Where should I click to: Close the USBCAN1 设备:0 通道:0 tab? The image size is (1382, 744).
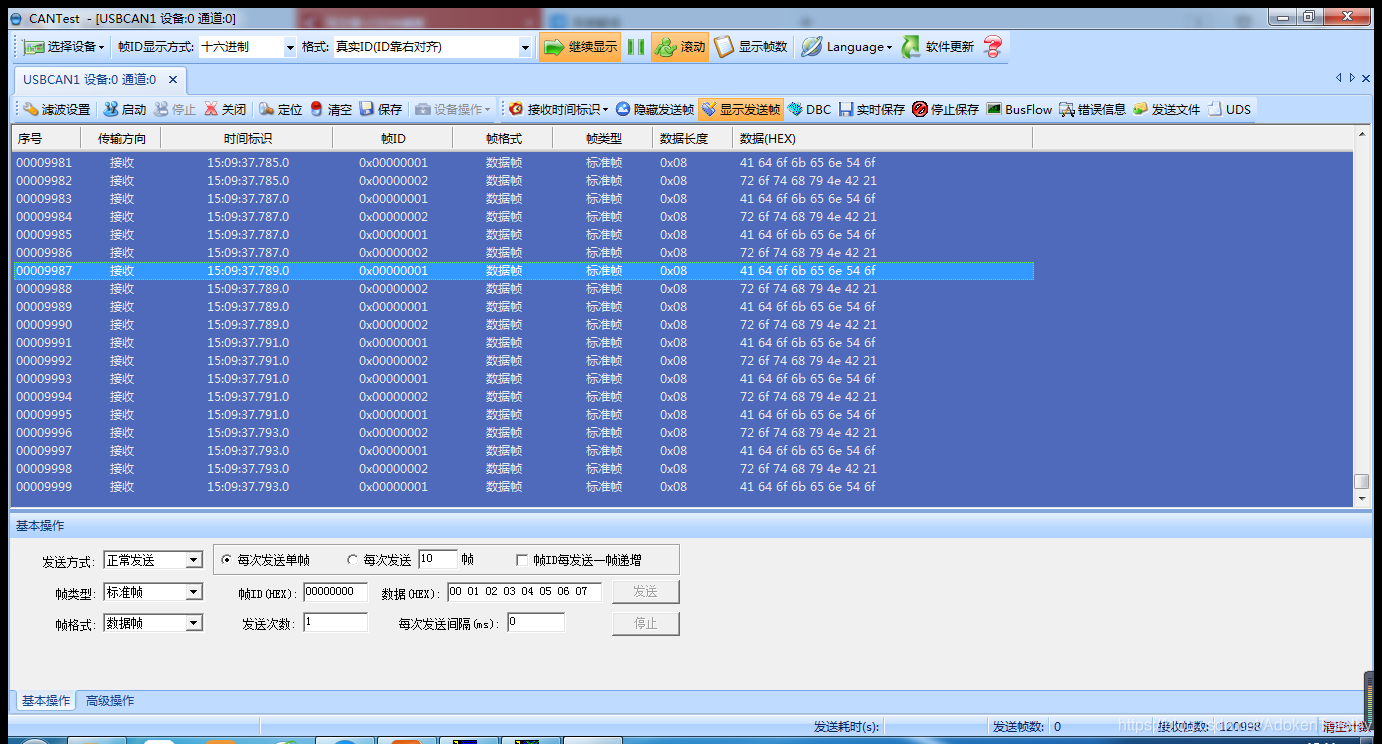click(173, 80)
